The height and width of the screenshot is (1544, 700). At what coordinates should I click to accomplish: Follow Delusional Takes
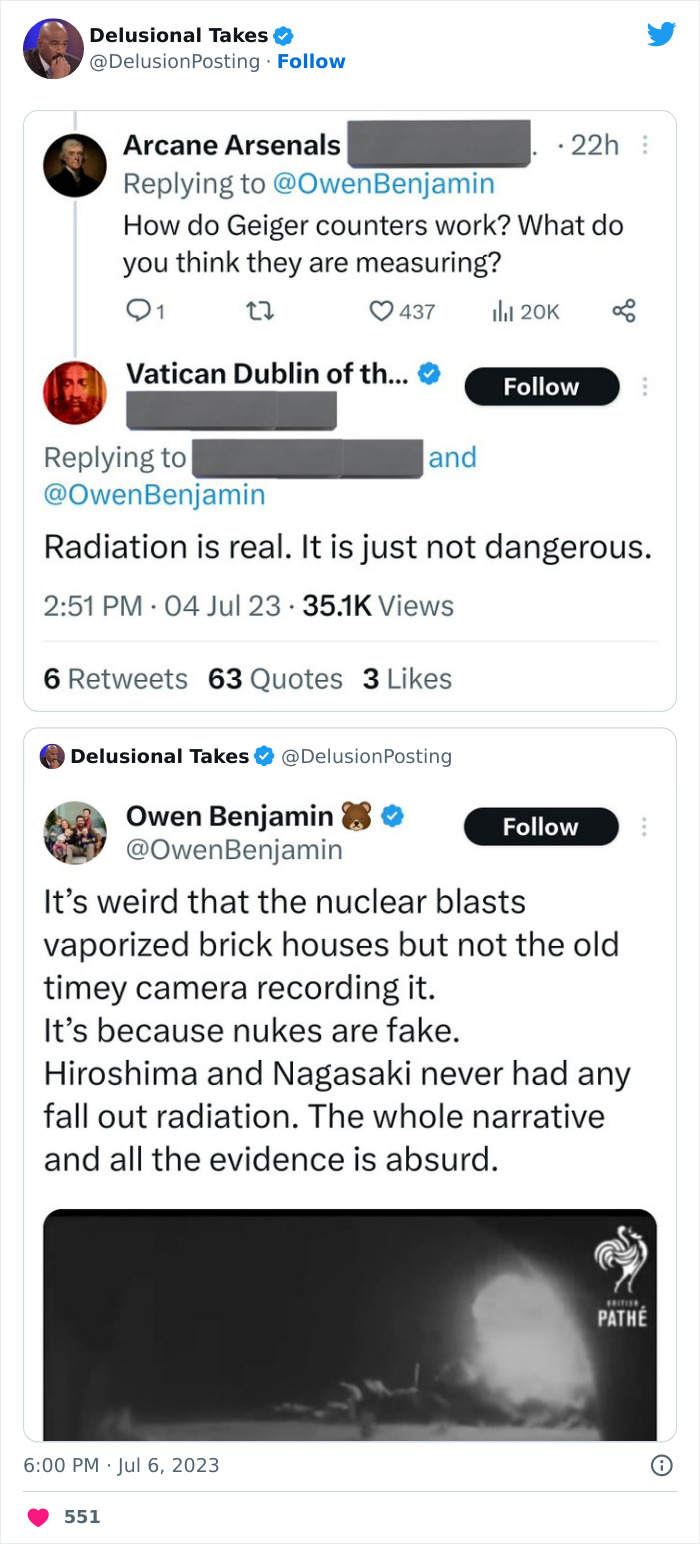point(311,61)
